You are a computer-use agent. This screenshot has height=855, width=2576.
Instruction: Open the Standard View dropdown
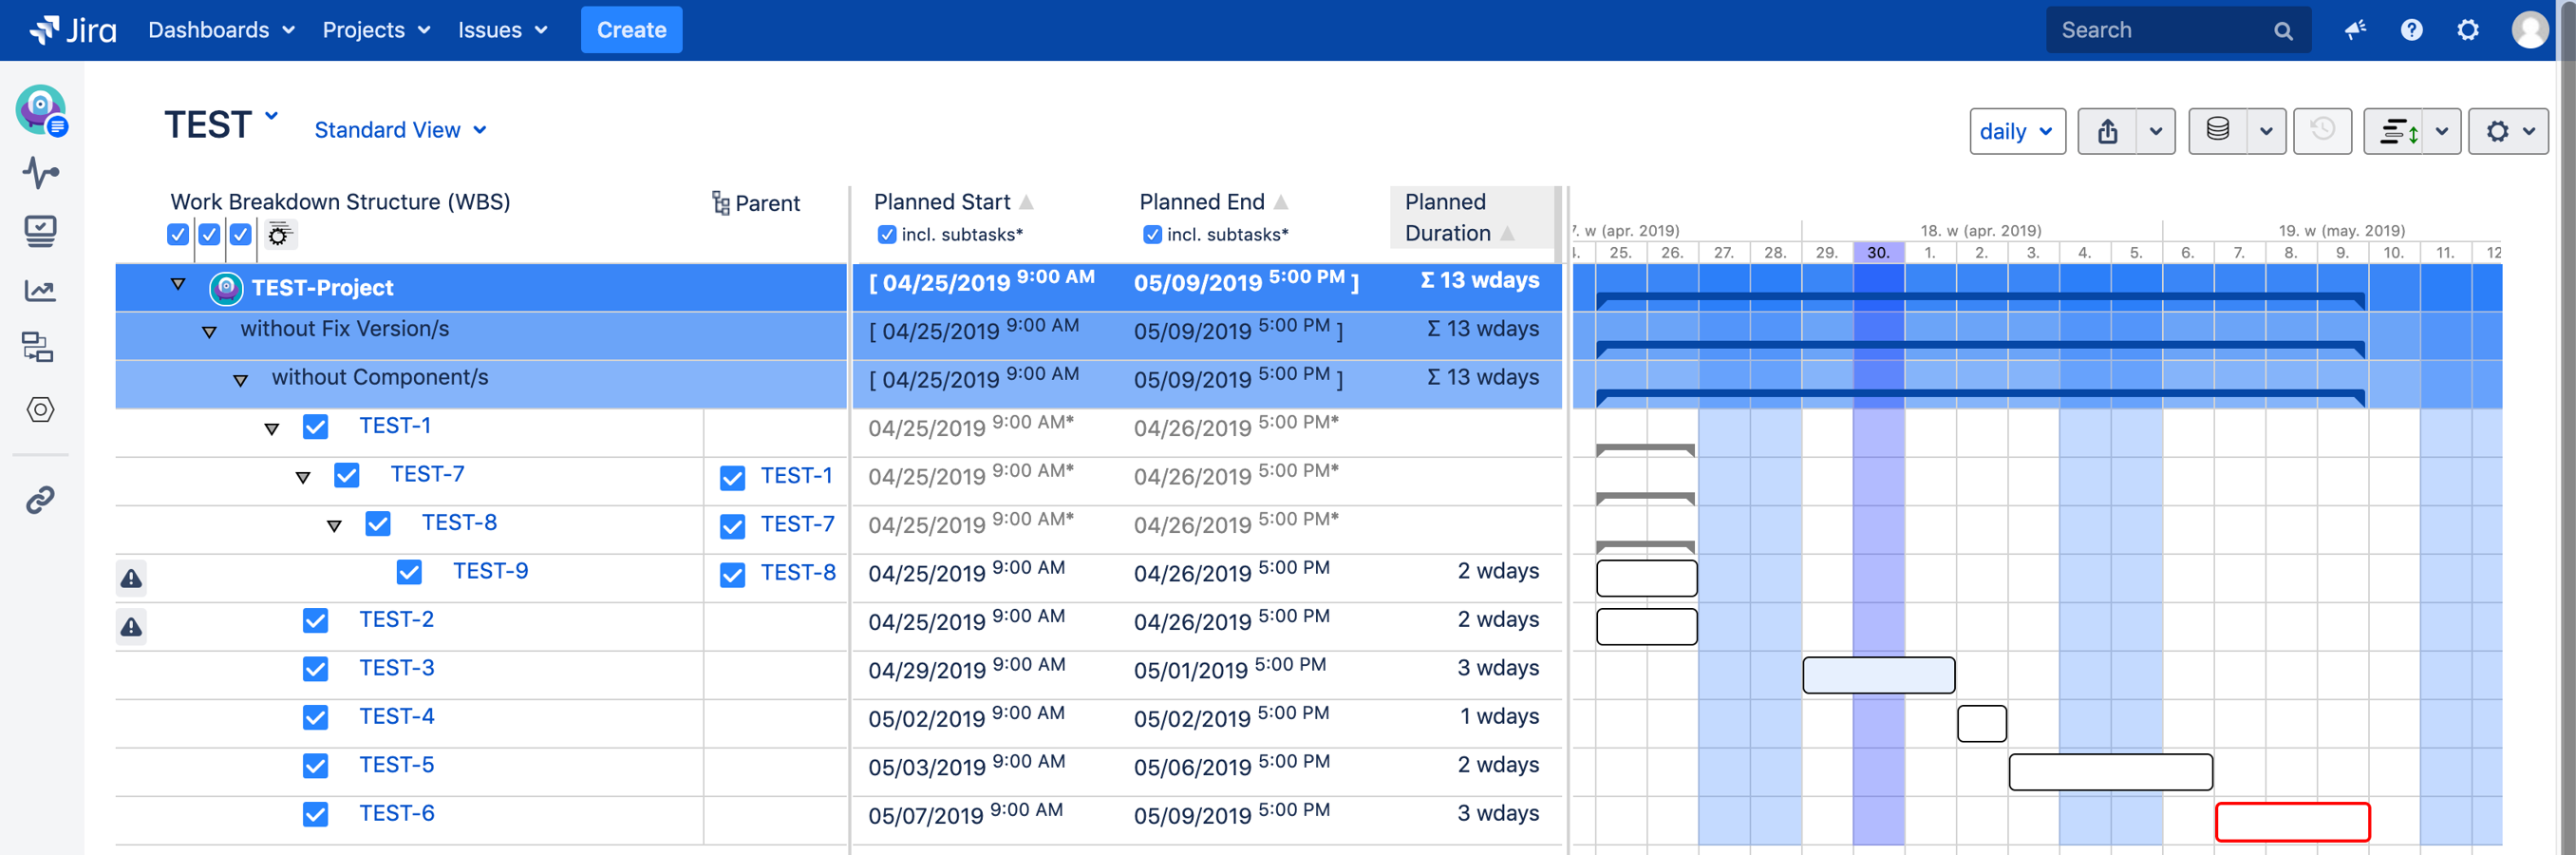tap(400, 129)
